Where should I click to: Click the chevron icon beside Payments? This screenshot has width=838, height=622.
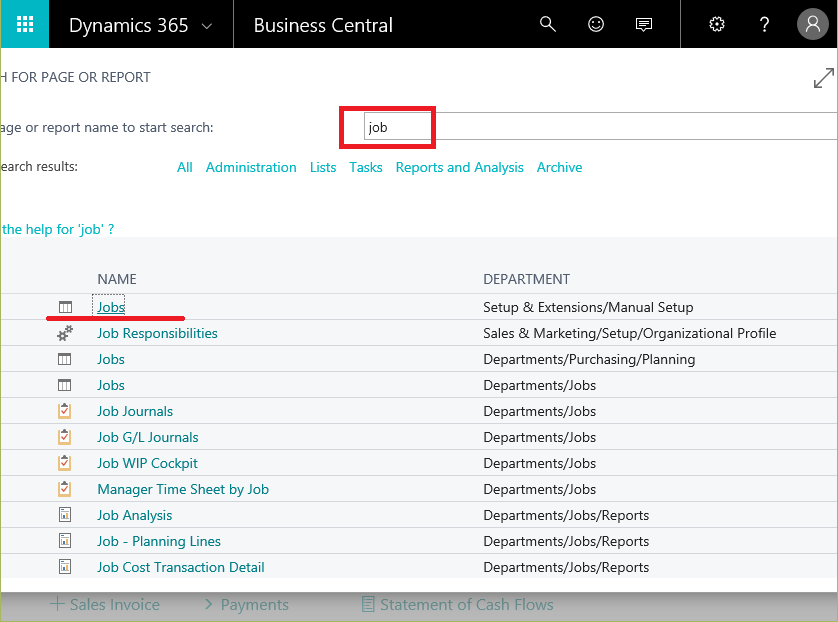[x=209, y=604]
